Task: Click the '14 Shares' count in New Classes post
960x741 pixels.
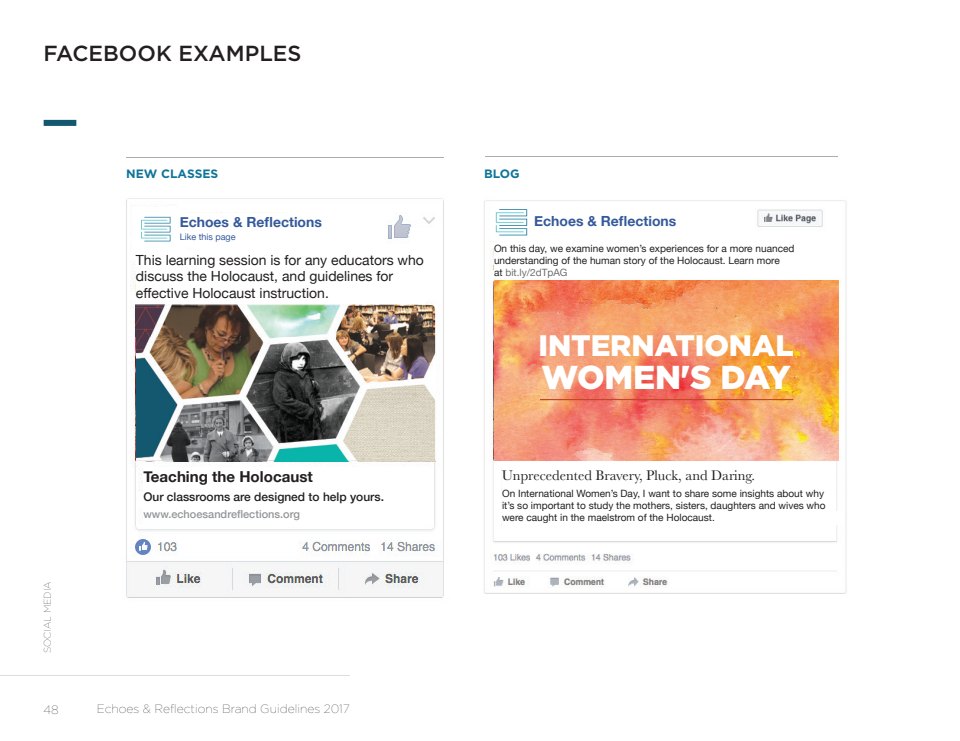Action: coord(408,547)
